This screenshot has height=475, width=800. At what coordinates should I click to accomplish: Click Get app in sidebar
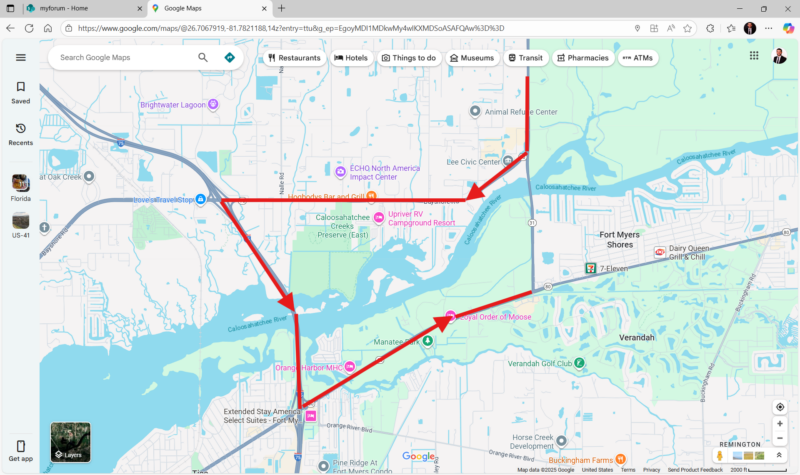[x=20, y=450]
